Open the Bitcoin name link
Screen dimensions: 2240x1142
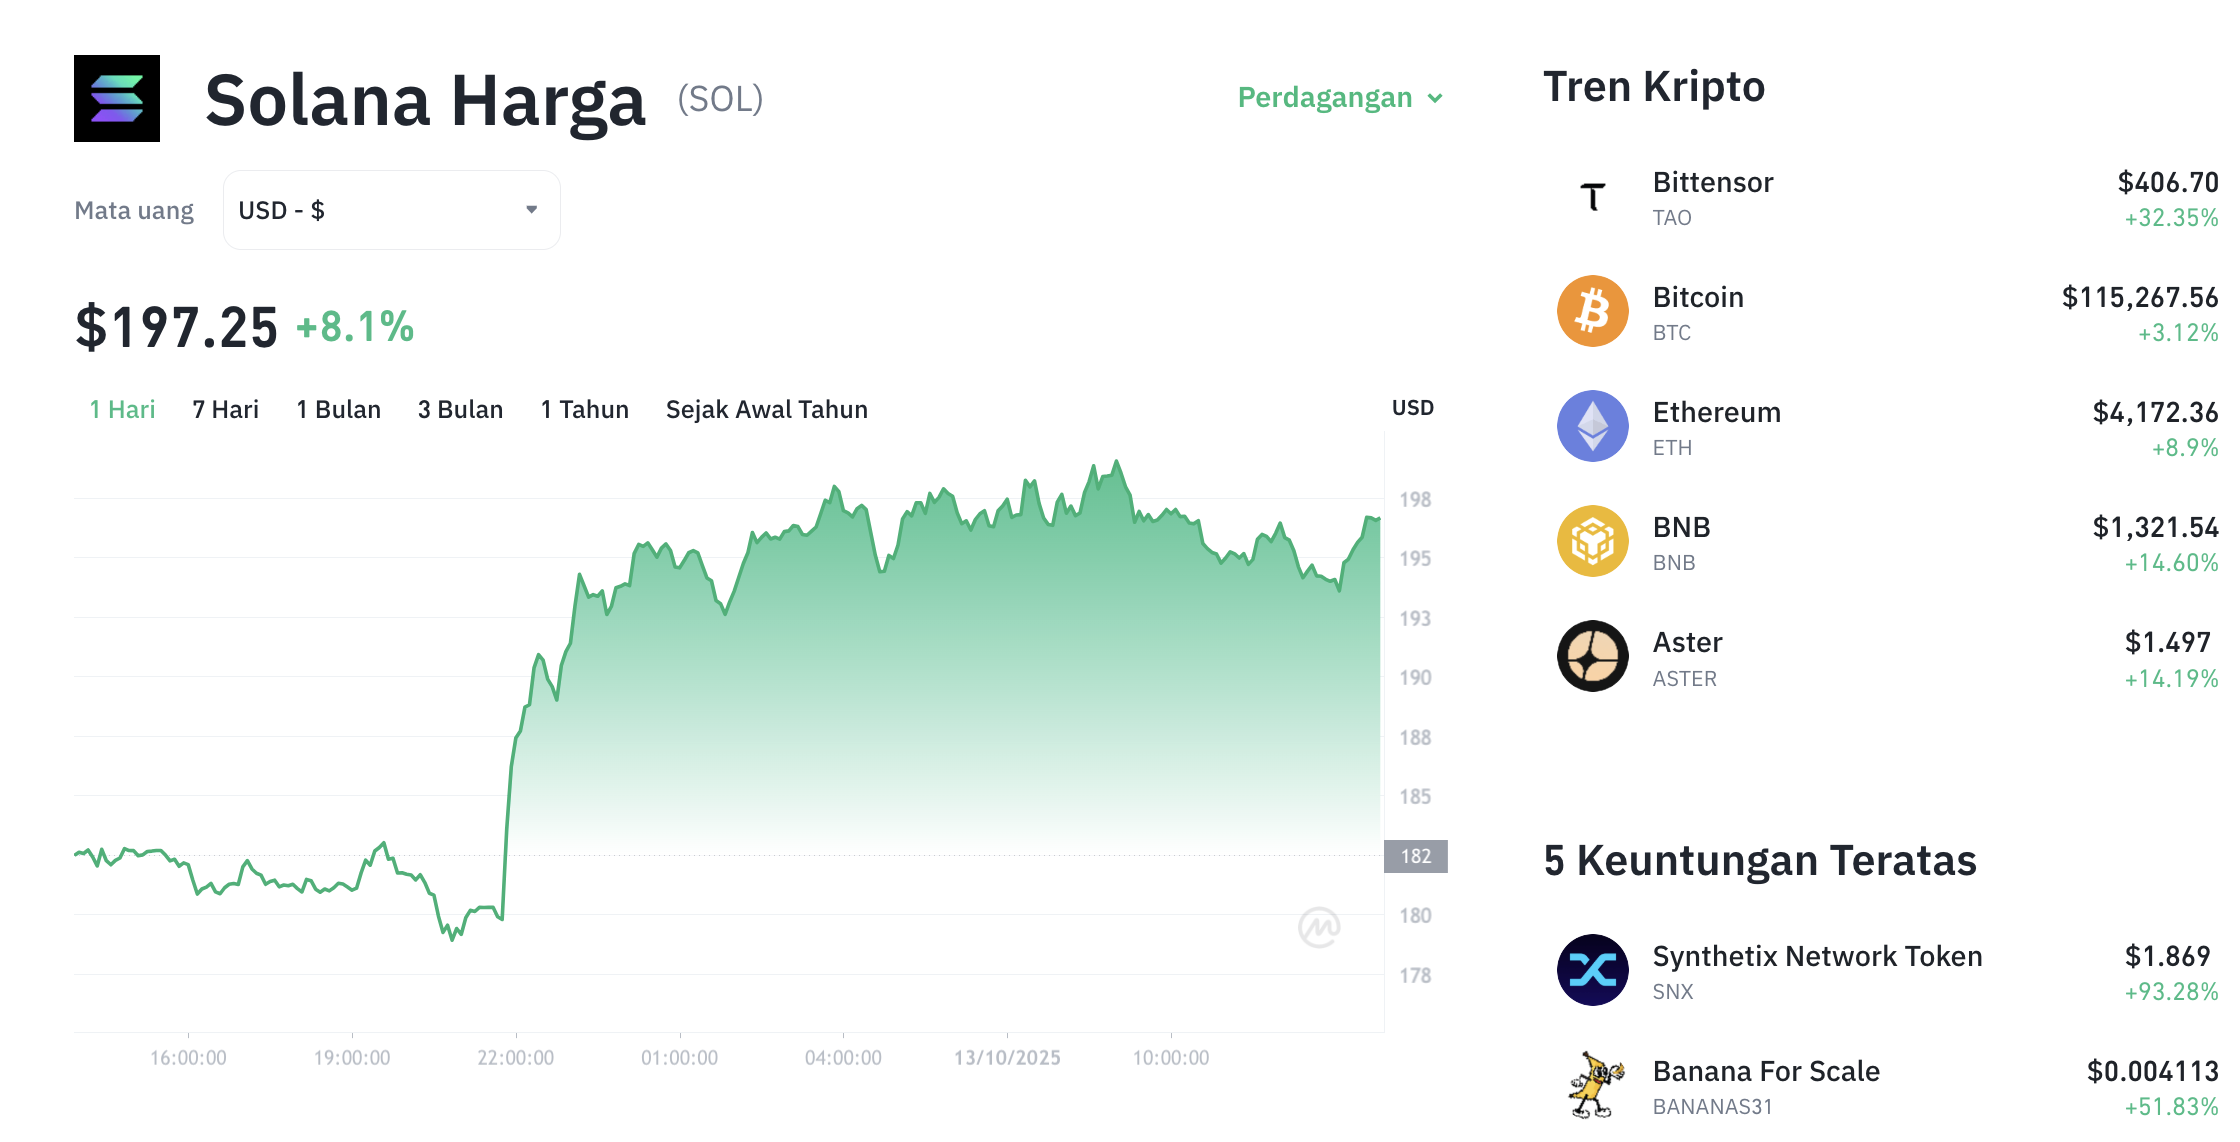pyautogui.click(x=1698, y=298)
